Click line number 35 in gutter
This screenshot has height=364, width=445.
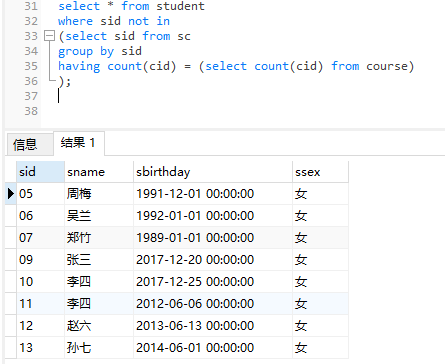point(31,66)
